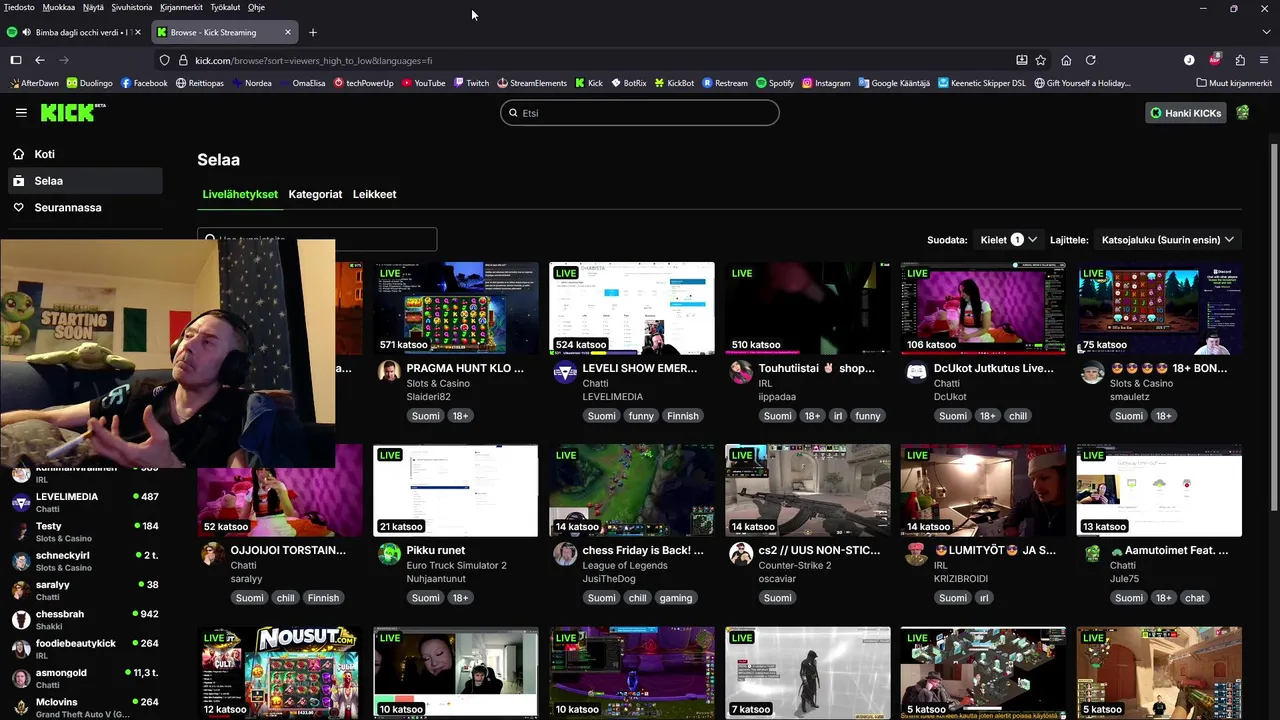Click the Hanki KICKs button
The width and height of the screenshot is (1280, 720).
click(x=1186, y=113)
